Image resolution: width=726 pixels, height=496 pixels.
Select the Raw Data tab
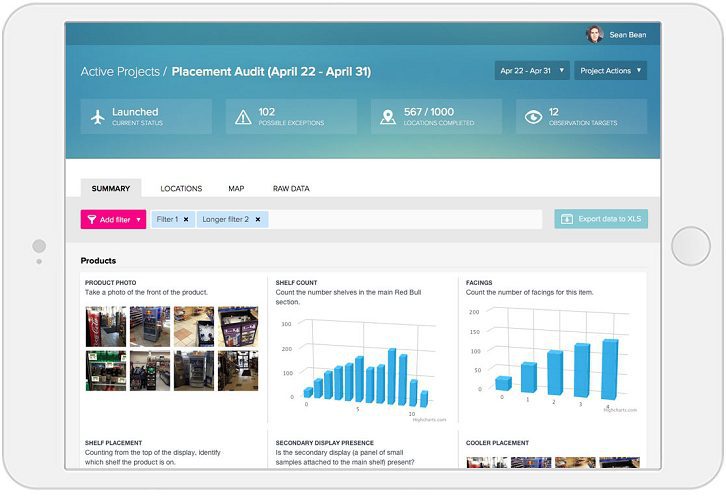click(291, 188)
